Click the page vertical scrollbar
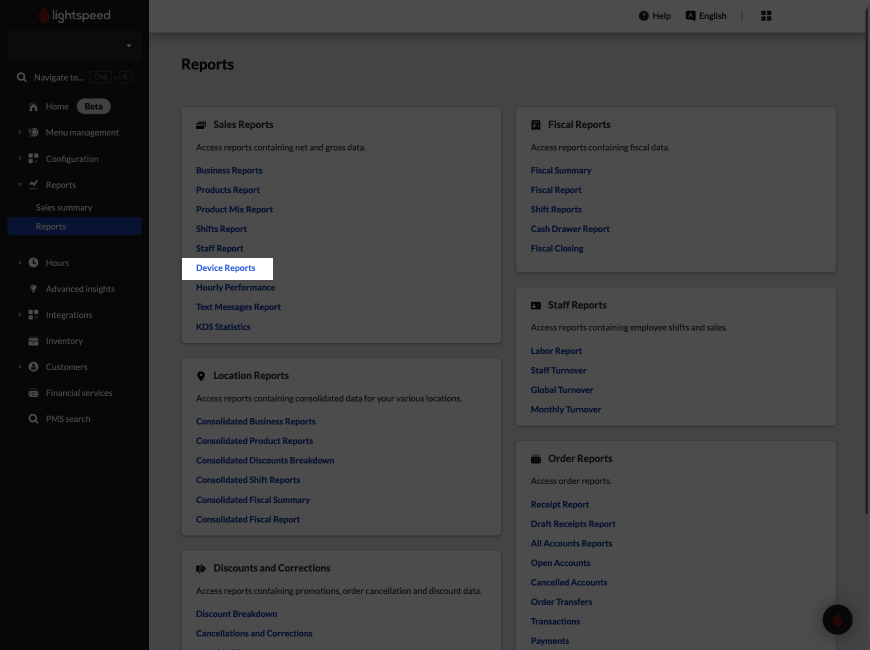Screen dimensions: 870x650 tap(867, 258)
